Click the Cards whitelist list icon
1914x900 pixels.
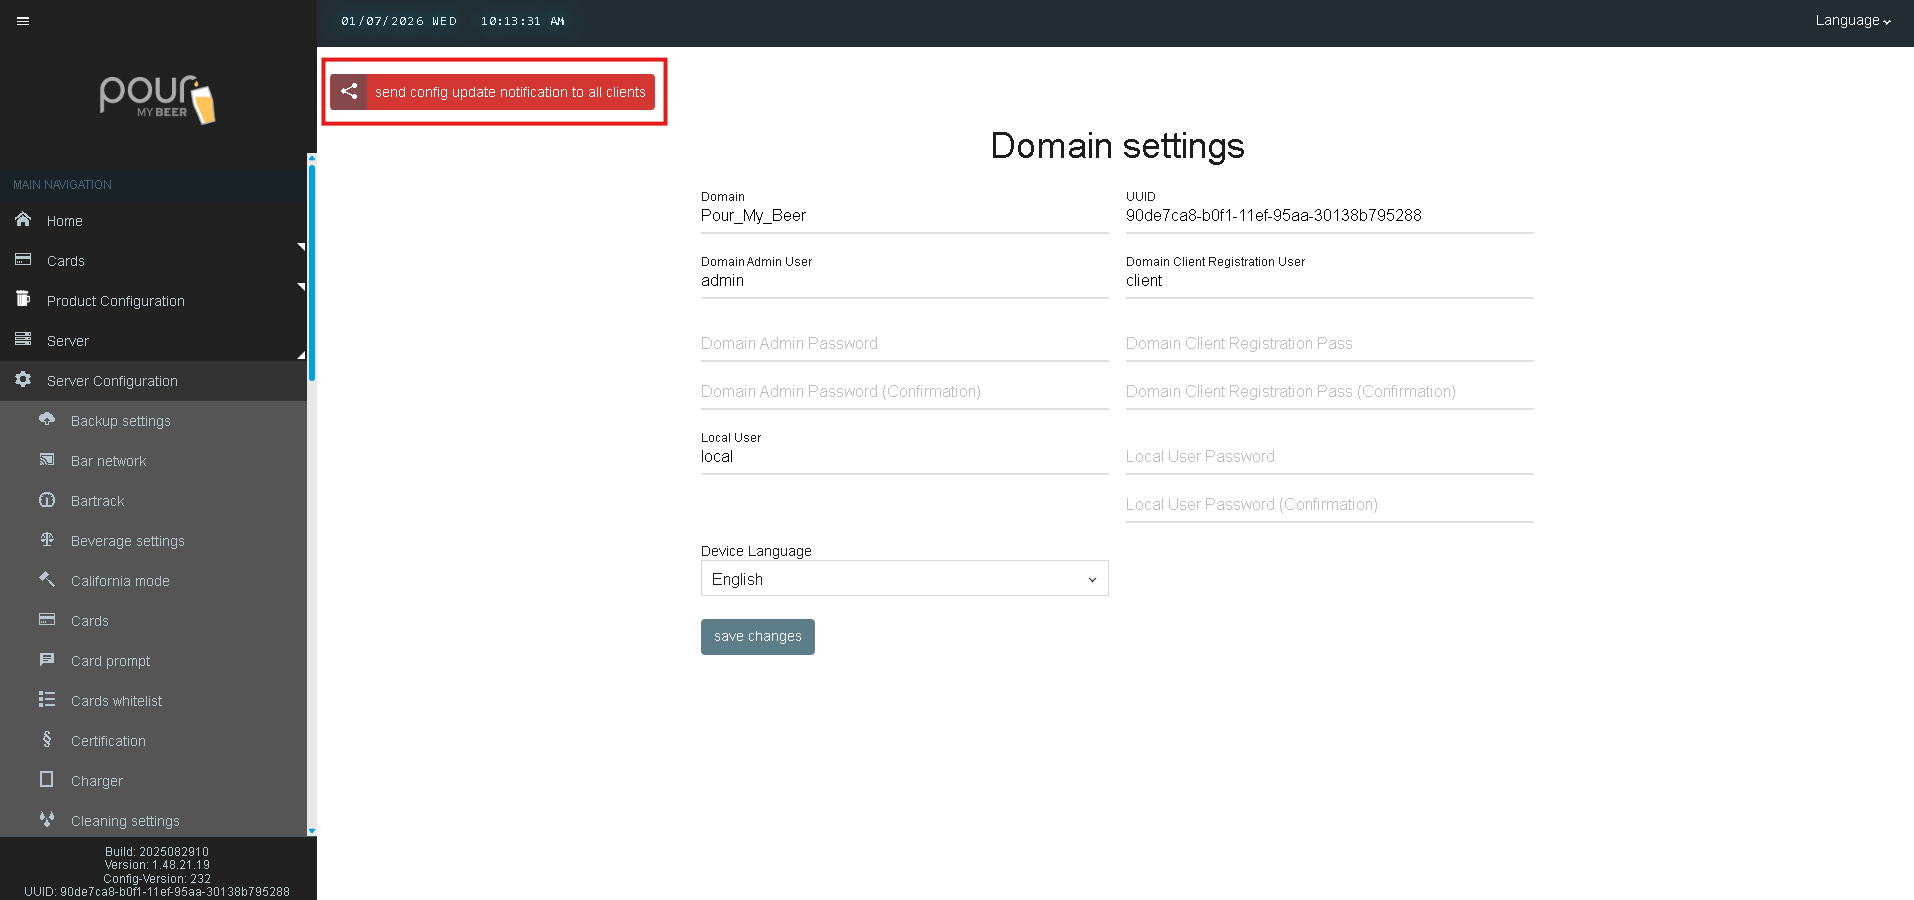pyautogui.click(x=47, y=700)
